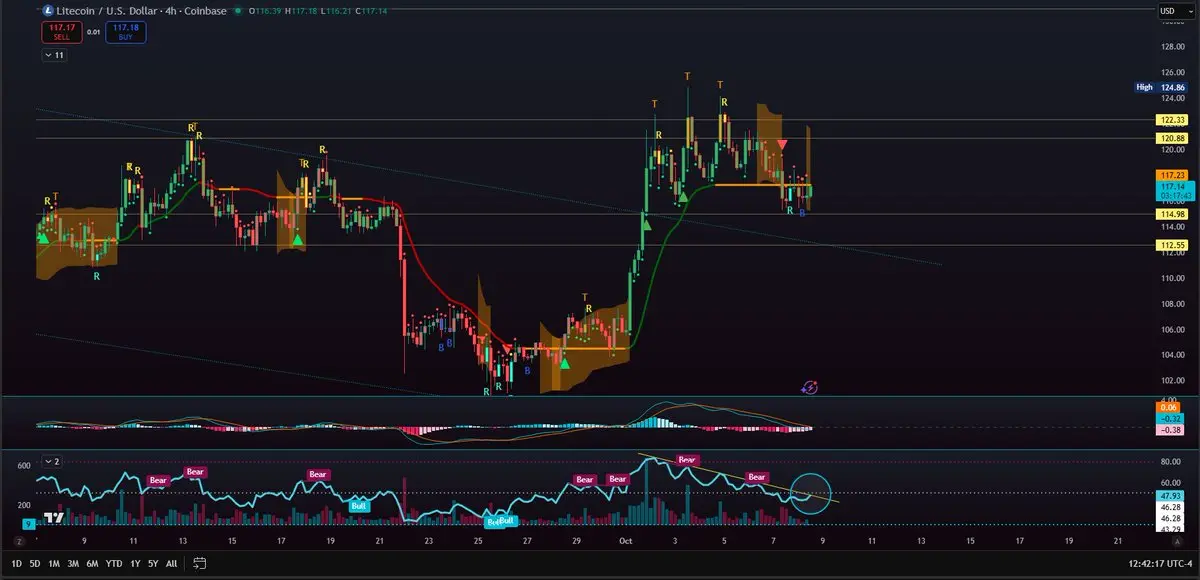Select the YTD time range
Viewport: 1200px width, 580px height.
[x=113, y=563]
